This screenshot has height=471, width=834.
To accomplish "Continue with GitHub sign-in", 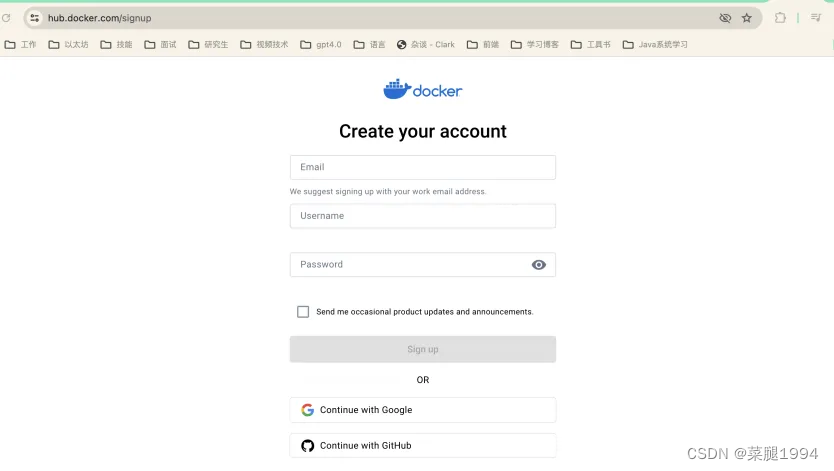I will pos(422,445).
